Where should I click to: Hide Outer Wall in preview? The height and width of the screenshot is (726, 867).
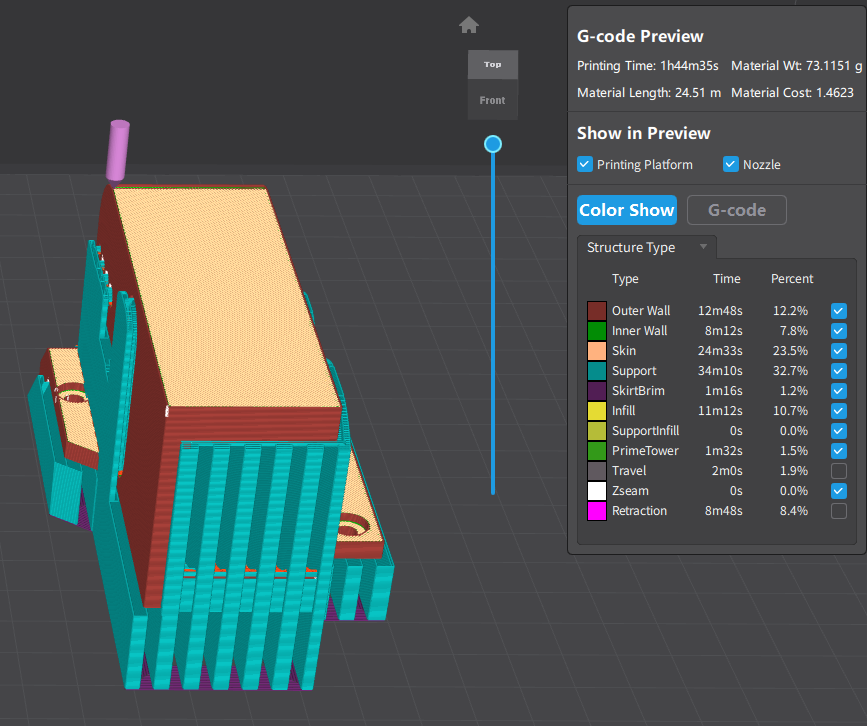(x=838, y=311)
